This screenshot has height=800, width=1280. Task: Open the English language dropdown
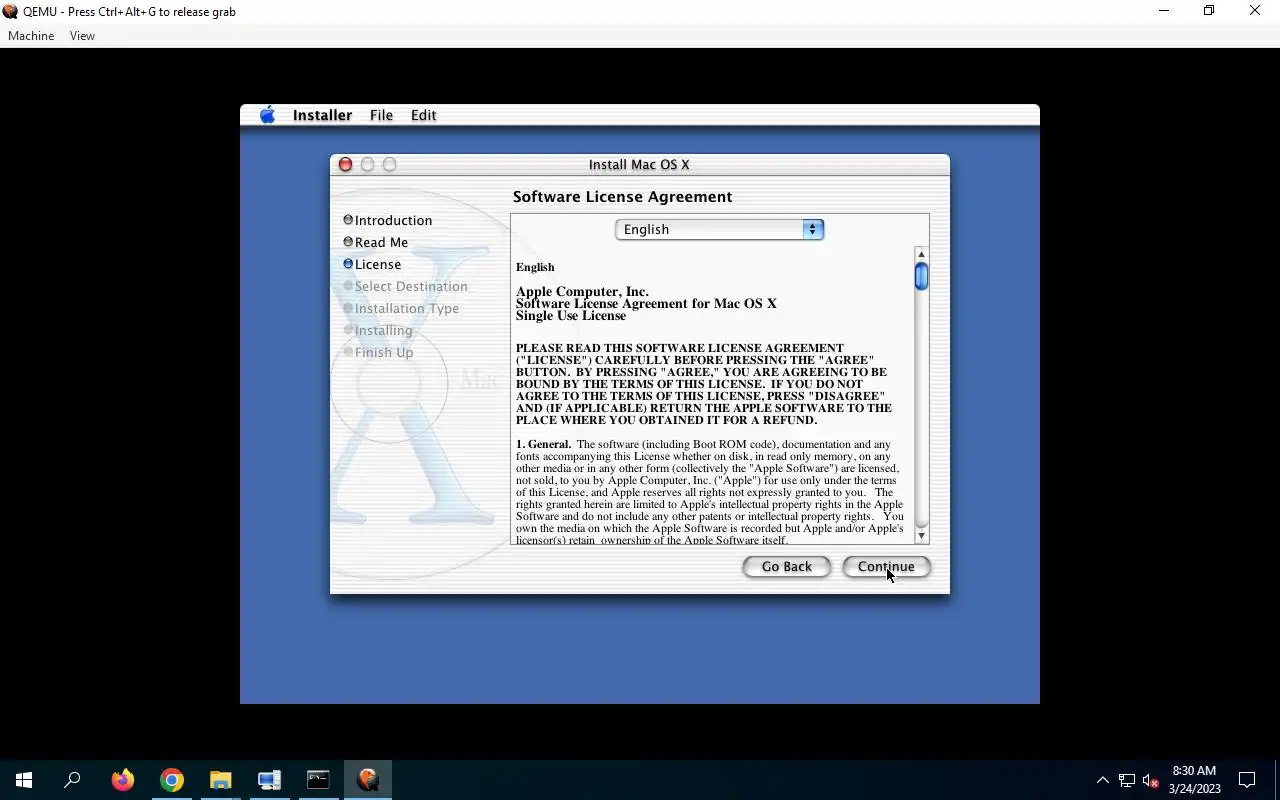coord(719,229)
